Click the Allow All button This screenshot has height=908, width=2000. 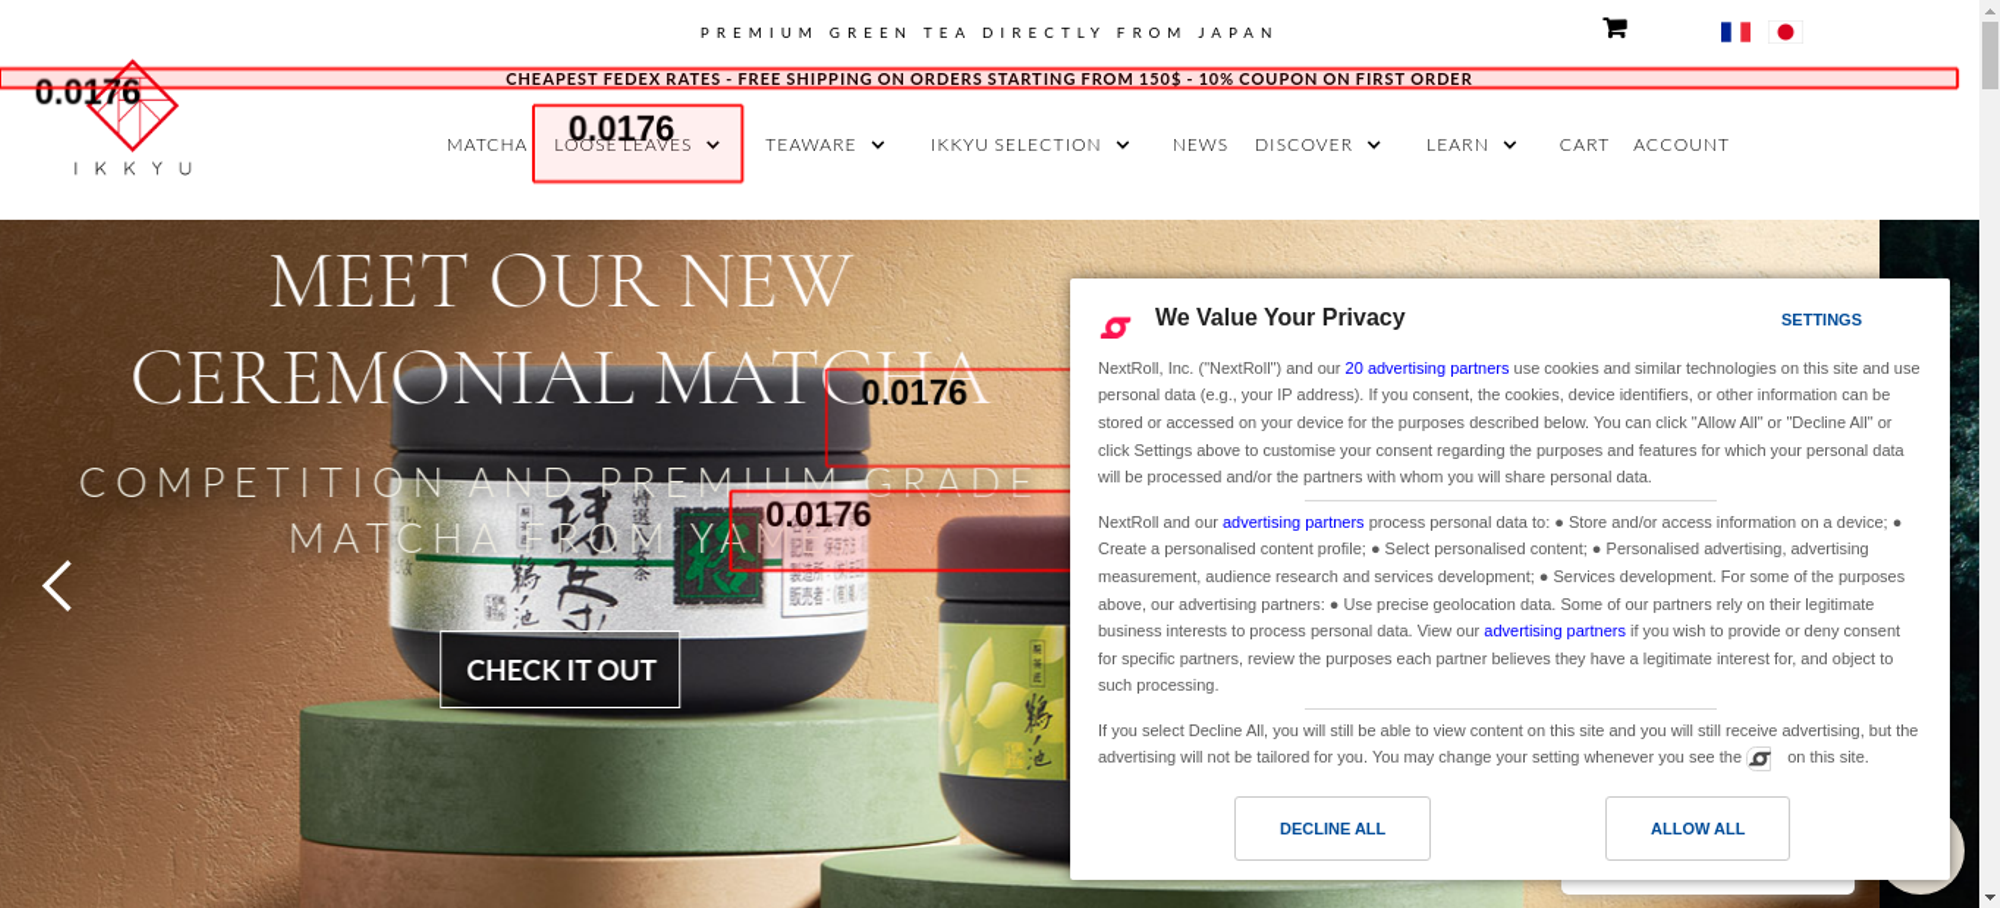1697,828
